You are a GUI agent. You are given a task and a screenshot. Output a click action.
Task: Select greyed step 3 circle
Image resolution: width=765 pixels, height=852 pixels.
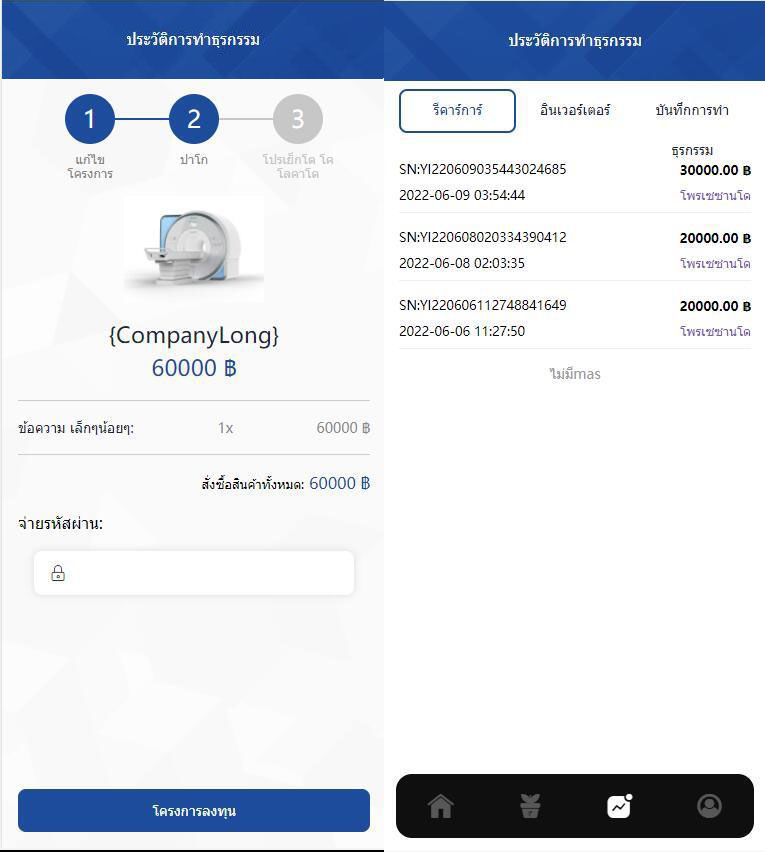pos(298,119)
